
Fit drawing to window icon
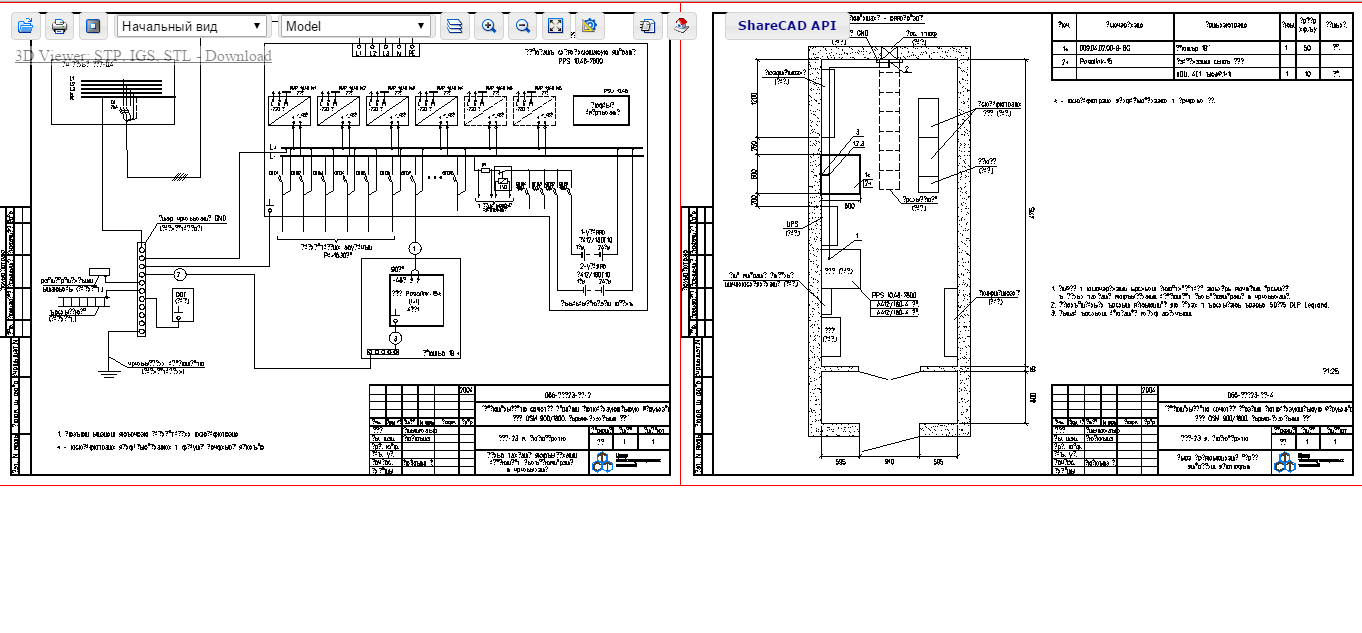[556, 26]
